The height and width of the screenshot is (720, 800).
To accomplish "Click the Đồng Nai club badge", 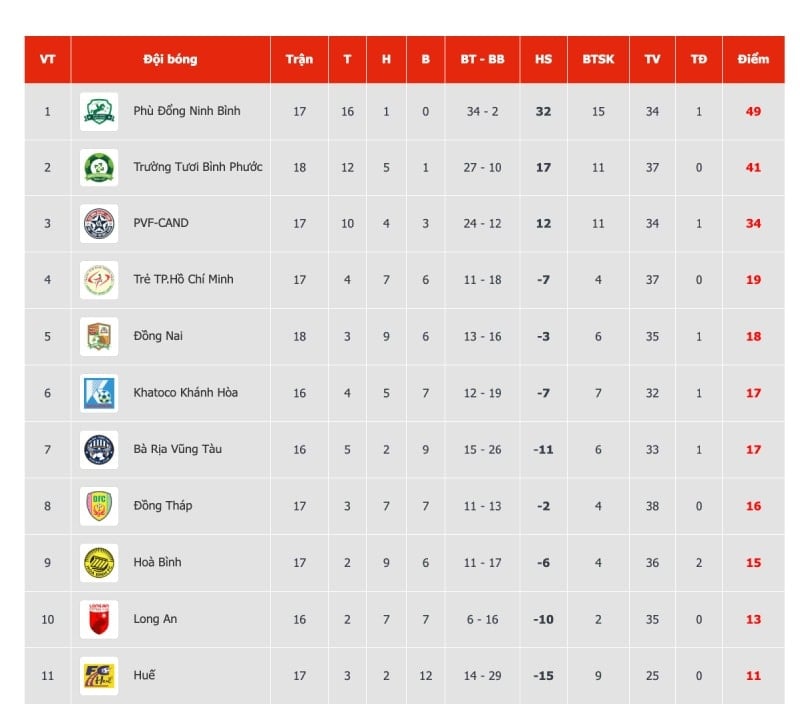I will point(99,336).
